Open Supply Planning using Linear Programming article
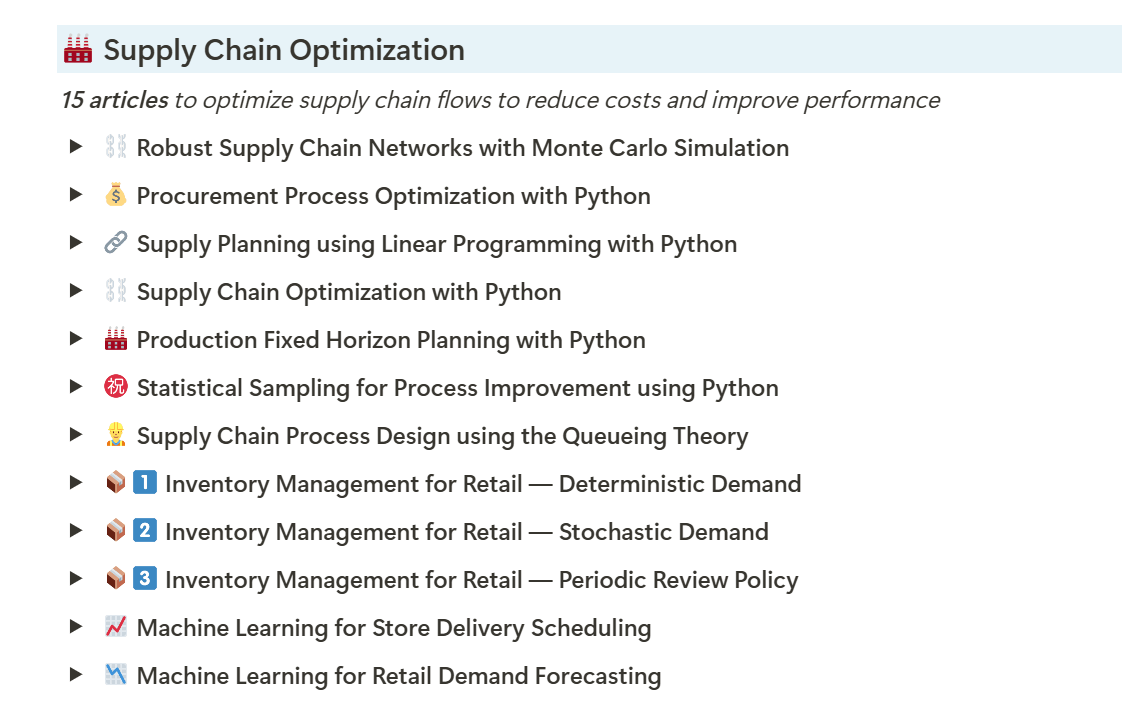The width and height of the screenshot is (1138, 706). click(x=436, y=244)
